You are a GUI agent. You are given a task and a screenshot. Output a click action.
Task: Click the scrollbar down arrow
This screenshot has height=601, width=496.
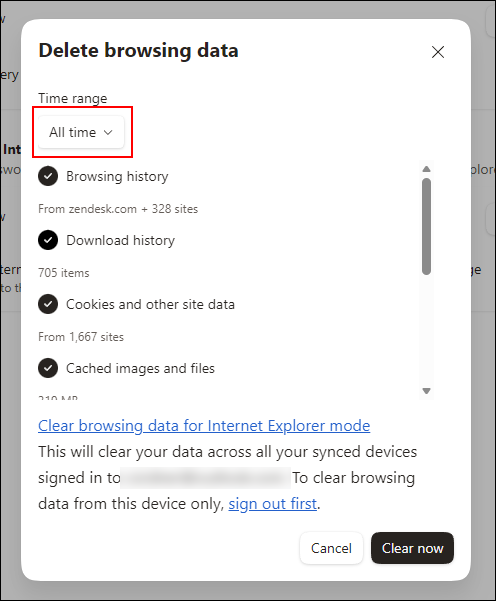[426, 391]
